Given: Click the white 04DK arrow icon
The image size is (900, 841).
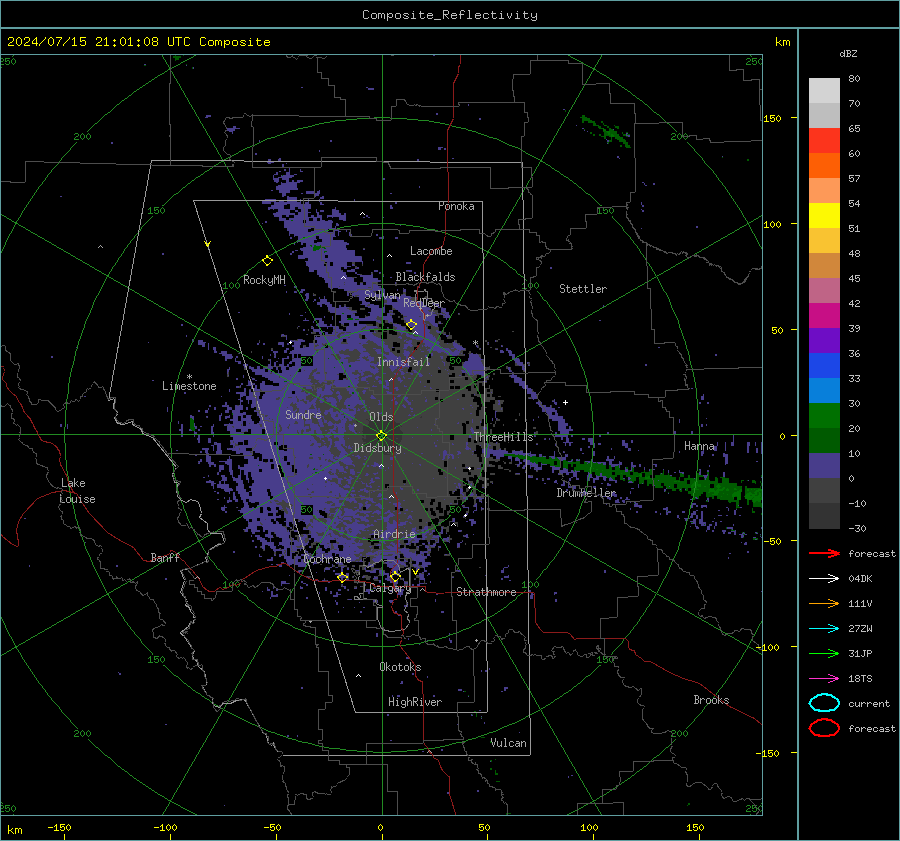Looking at the screenshot, I should (824, 579).
